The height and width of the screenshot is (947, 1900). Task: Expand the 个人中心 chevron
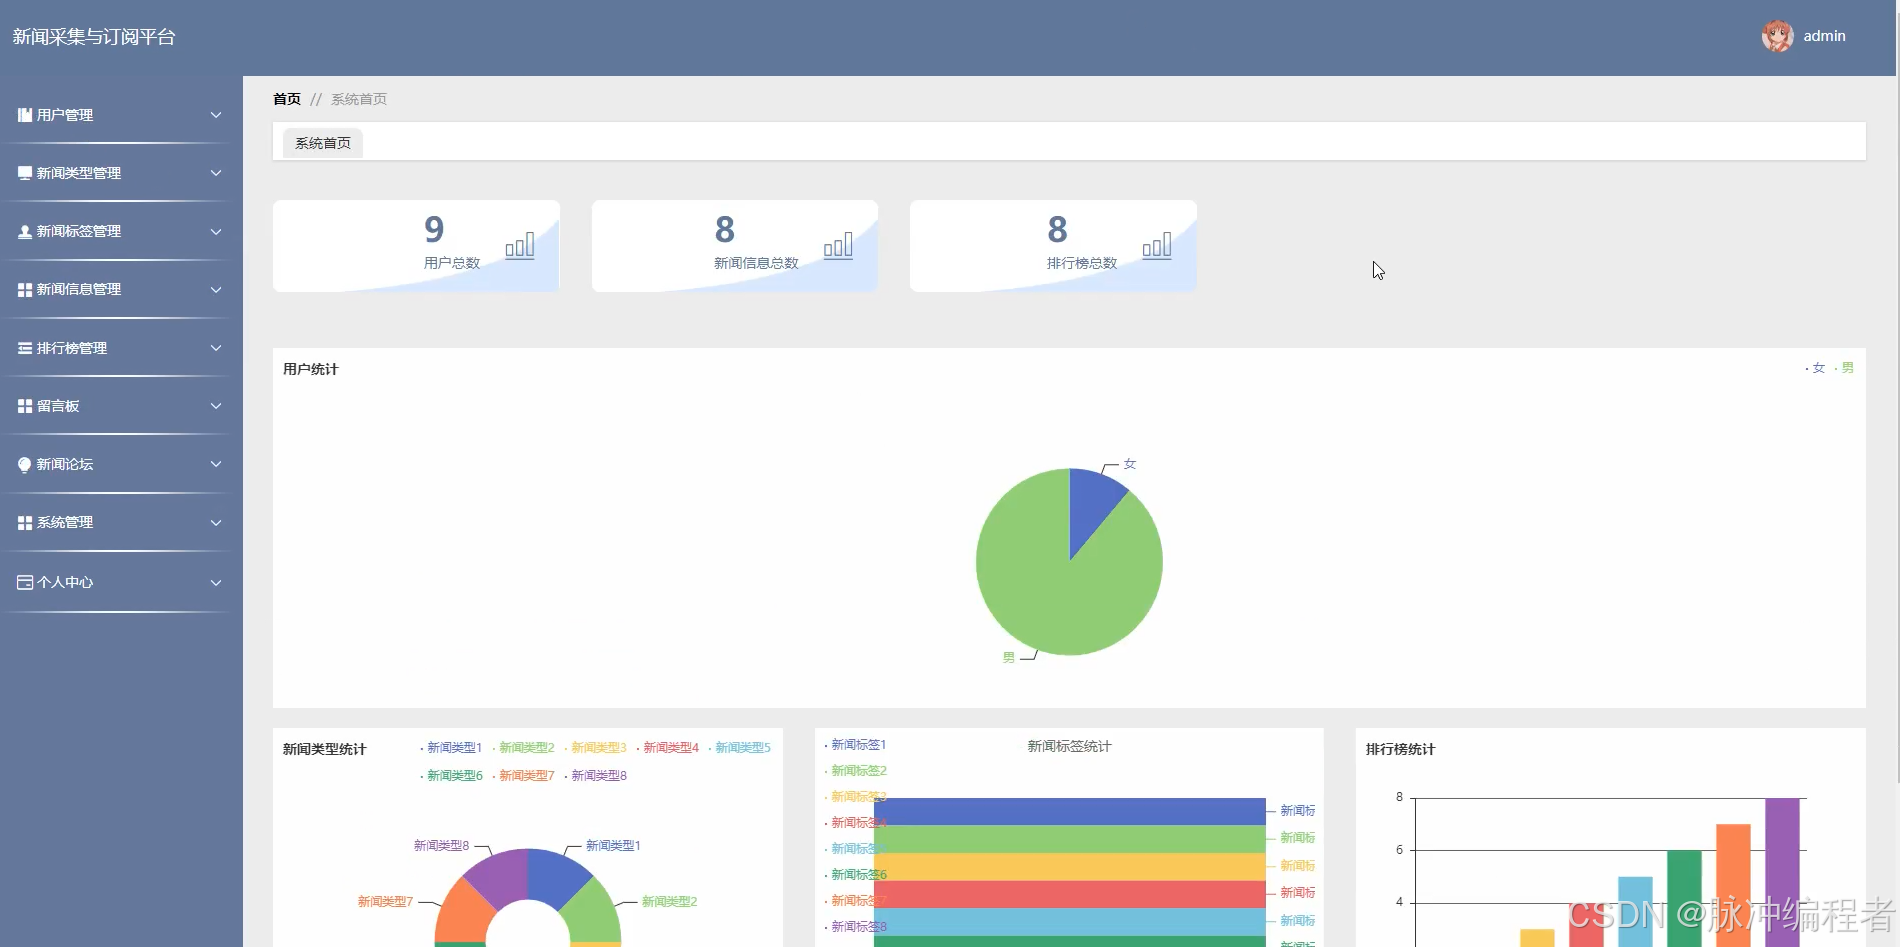pyautogui.click(x=216, y=582)
